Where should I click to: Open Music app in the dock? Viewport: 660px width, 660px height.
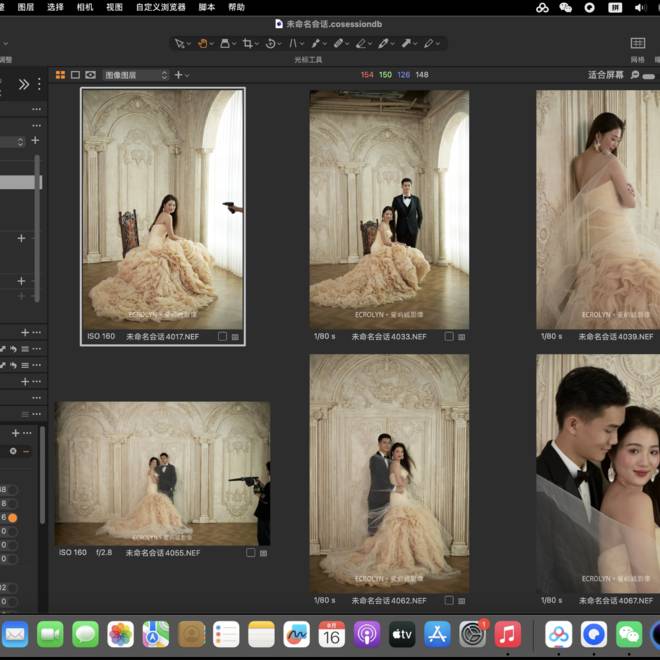tap(507, 634)
